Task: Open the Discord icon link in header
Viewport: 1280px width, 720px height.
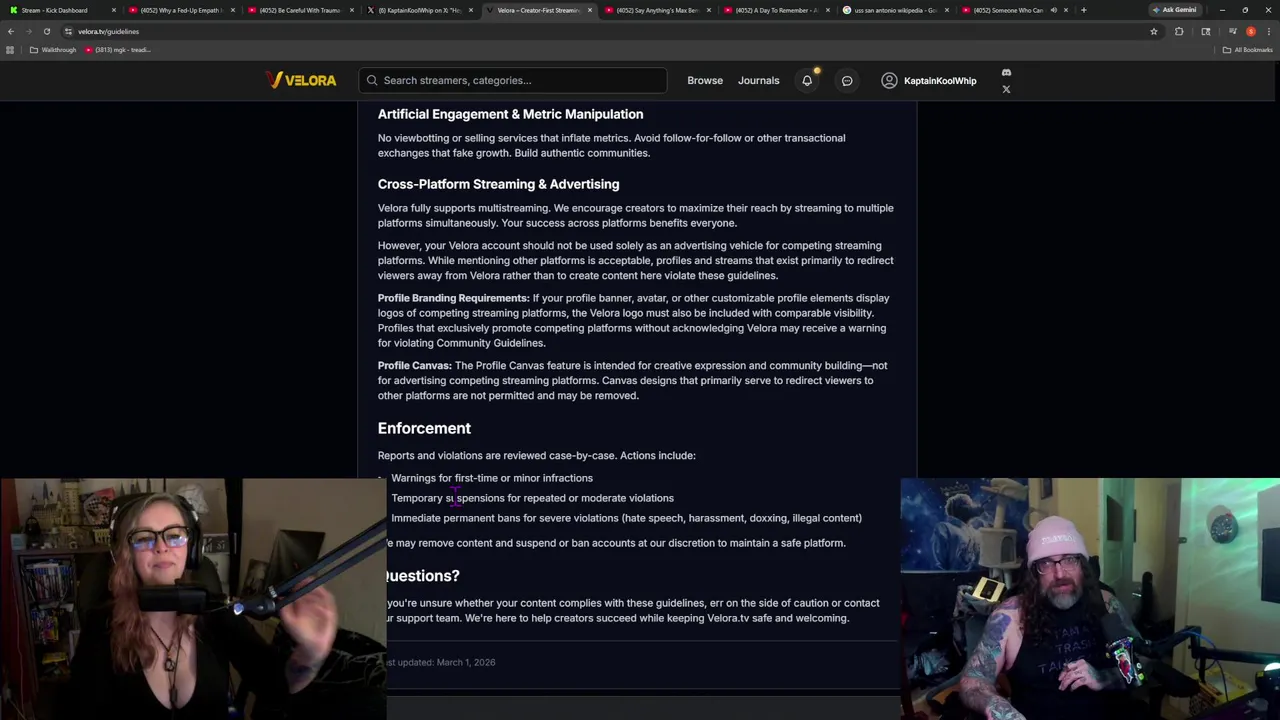Action: click(x=1006, y=72)
